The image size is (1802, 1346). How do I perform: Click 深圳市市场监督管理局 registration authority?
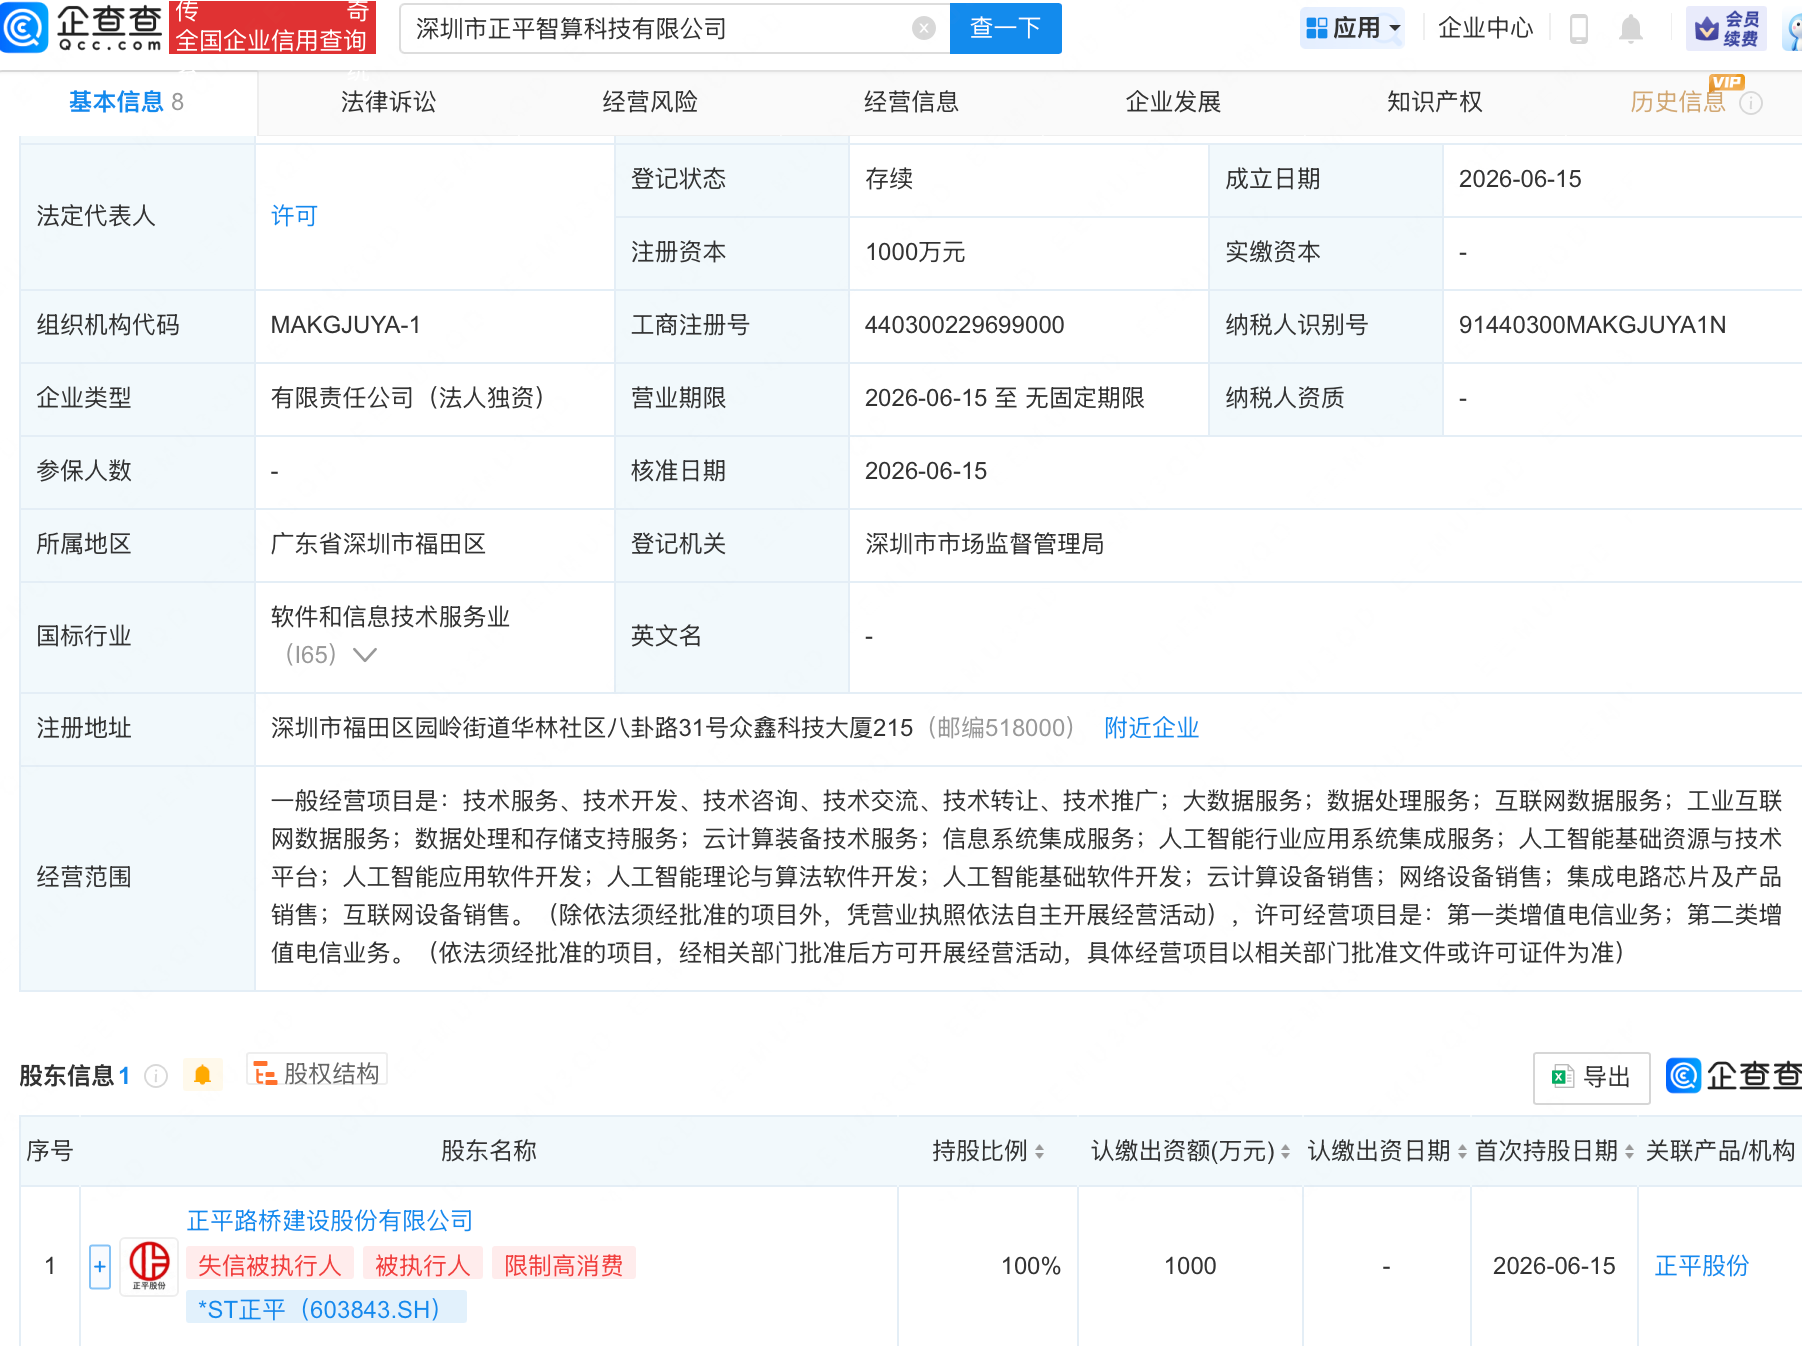click(x=984, y=544)
